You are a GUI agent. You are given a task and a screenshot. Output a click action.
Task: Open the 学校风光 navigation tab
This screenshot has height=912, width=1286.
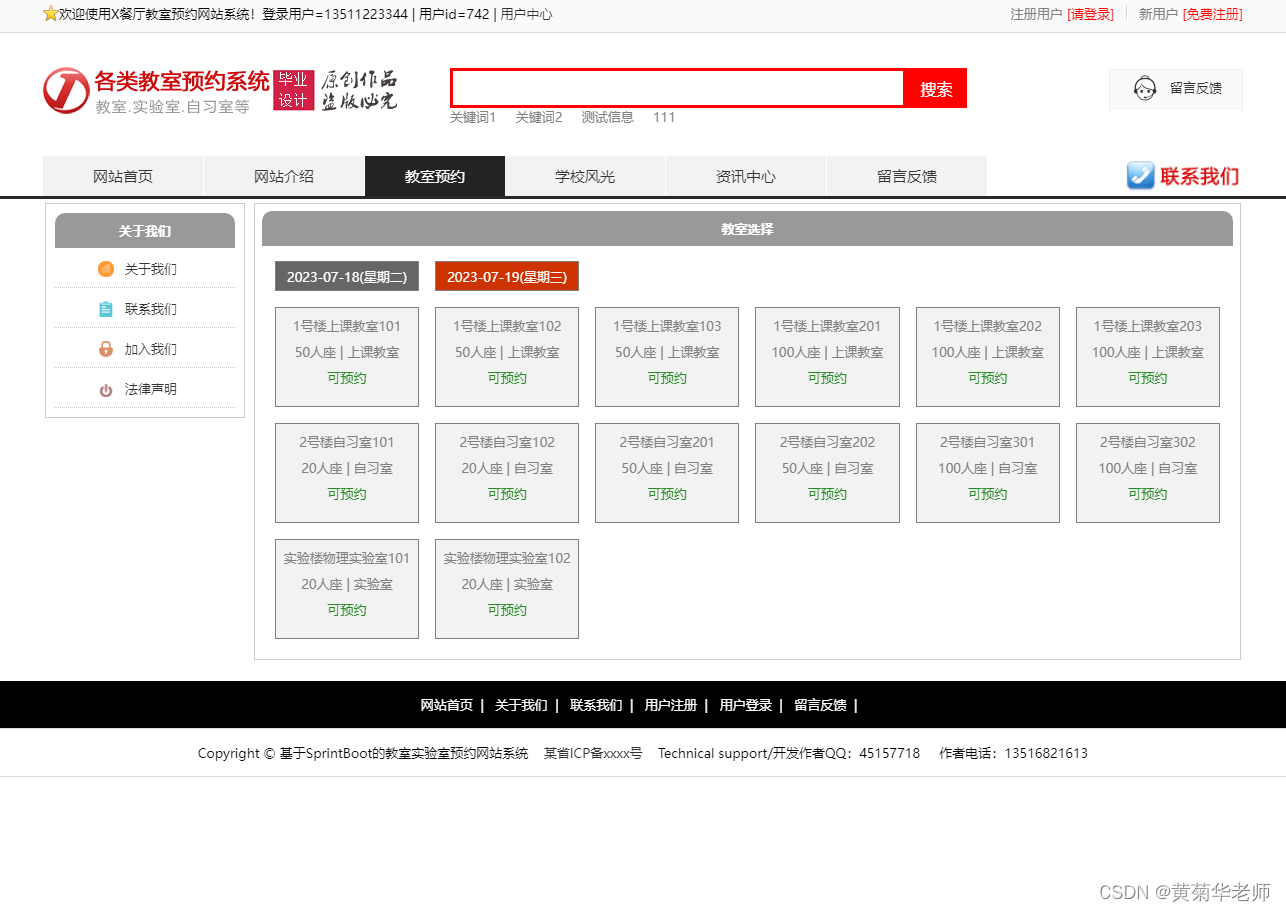click(x=585, y=176)
